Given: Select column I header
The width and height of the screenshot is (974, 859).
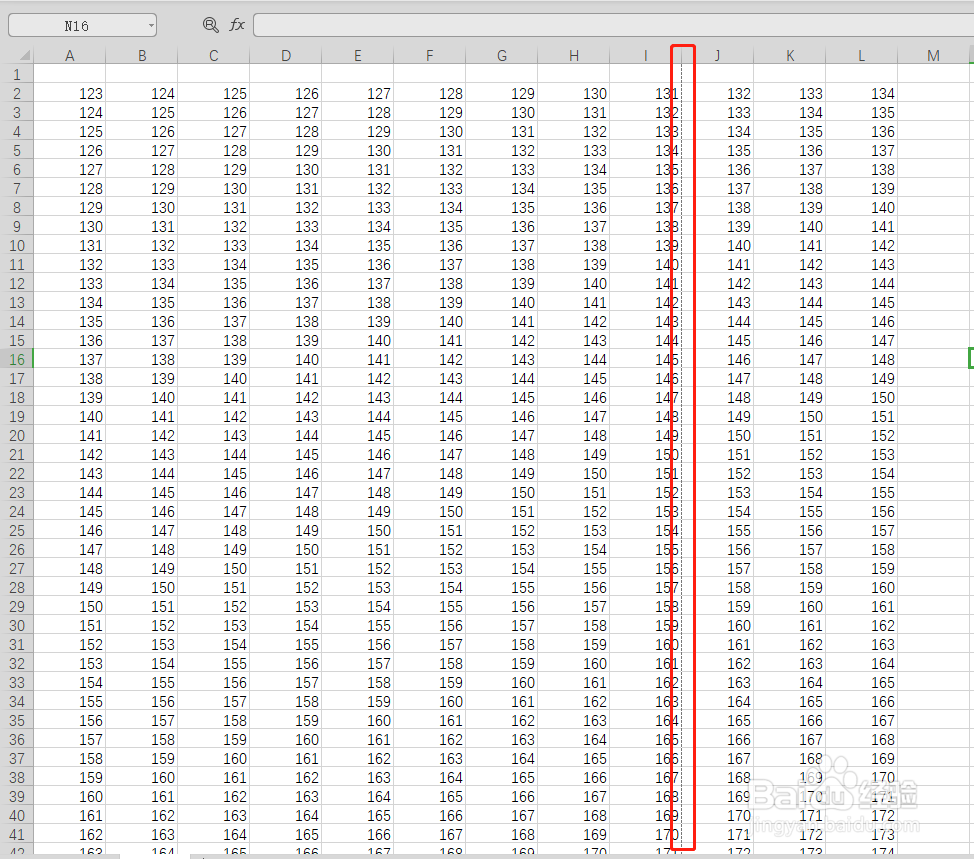Looking at the screenshot, I should point(645,55).
